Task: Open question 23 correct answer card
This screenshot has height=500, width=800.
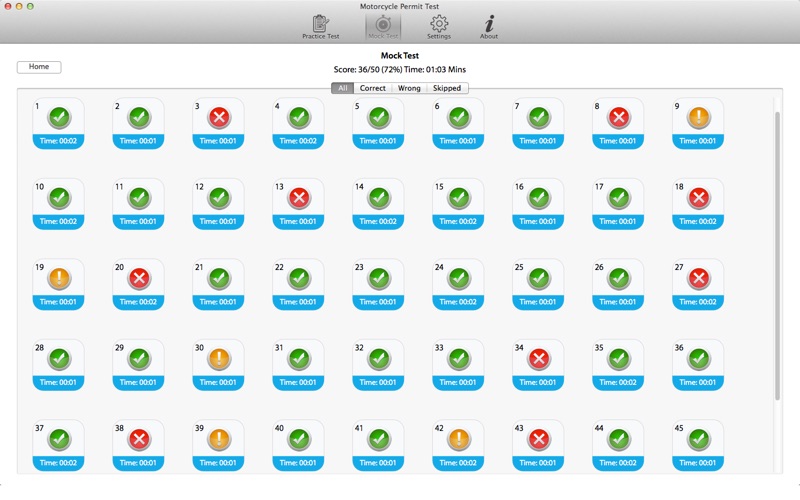Action: click(x=378, y=285)
